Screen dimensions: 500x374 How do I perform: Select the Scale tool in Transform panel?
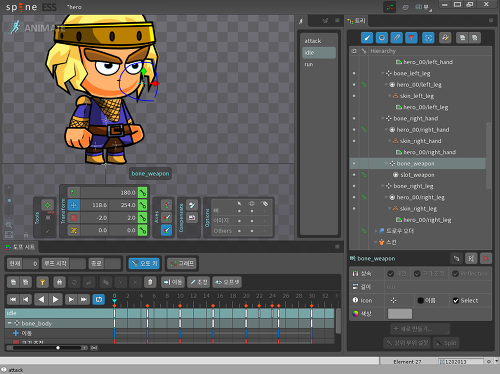[x=74, y=218]
